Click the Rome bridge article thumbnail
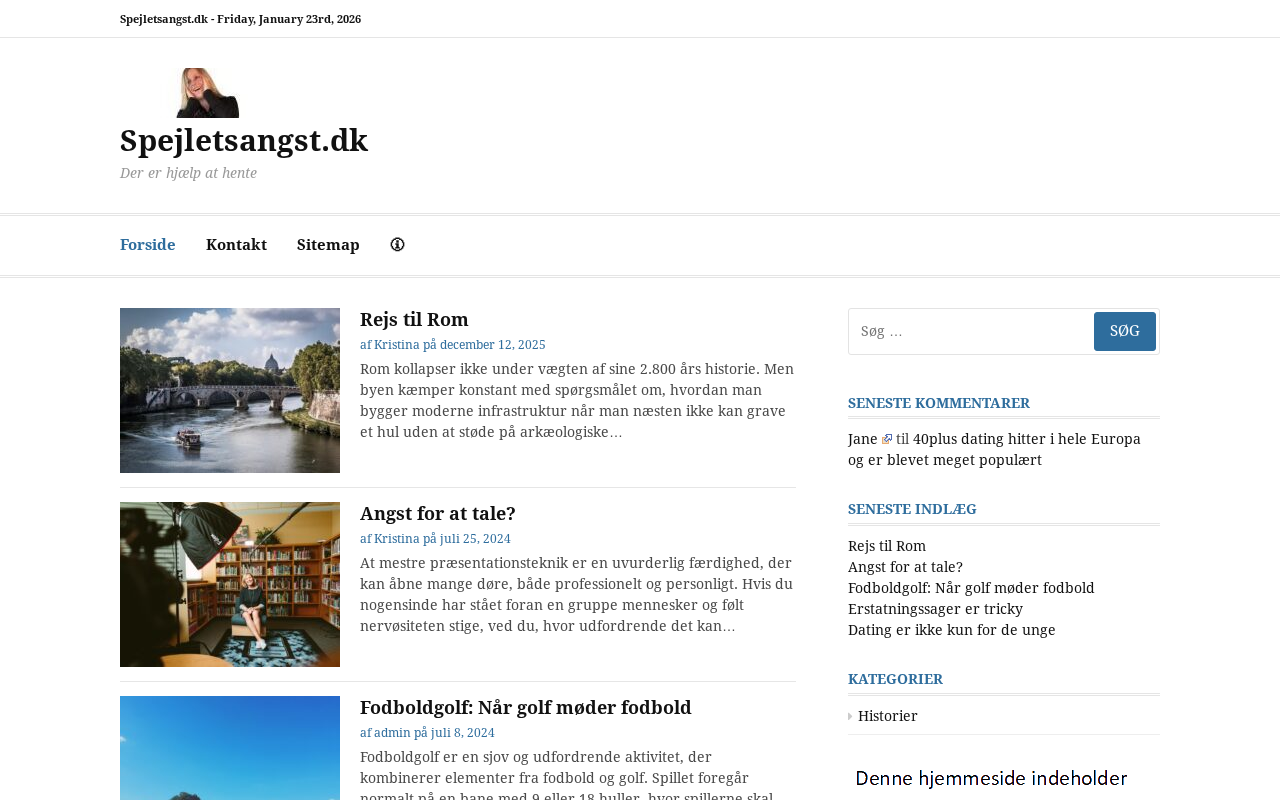Screen dimensions: 1280x800 pos(230,390)
